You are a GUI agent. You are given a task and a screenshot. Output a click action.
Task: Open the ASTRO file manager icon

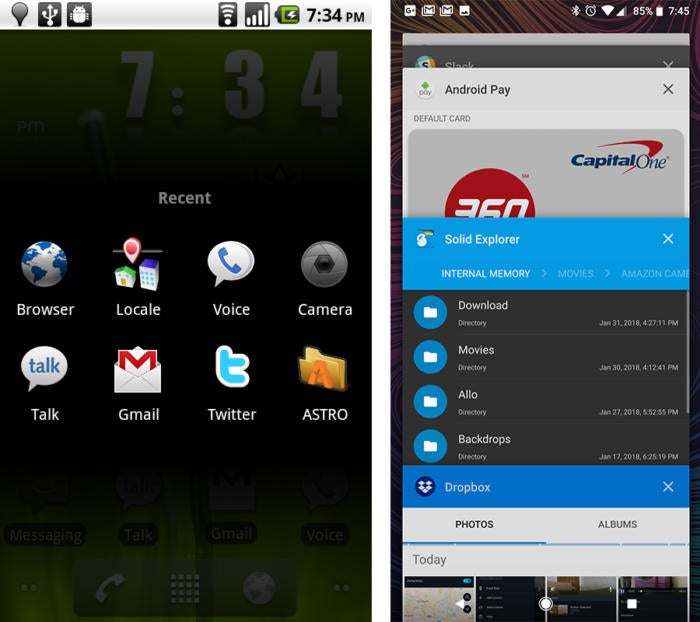click(x=324, y=368)
